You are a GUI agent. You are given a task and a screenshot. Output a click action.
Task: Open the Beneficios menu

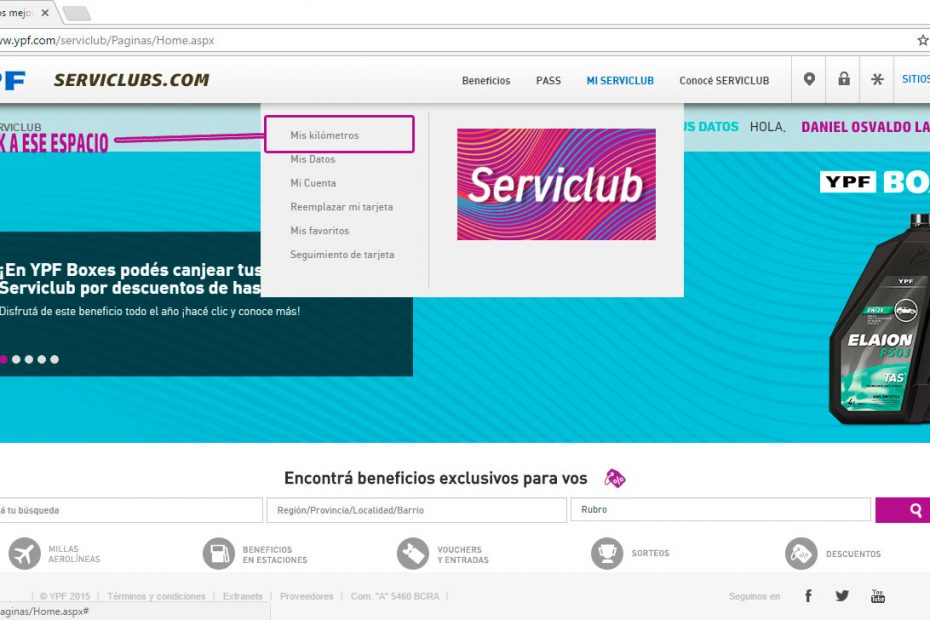tap(486, 81)
